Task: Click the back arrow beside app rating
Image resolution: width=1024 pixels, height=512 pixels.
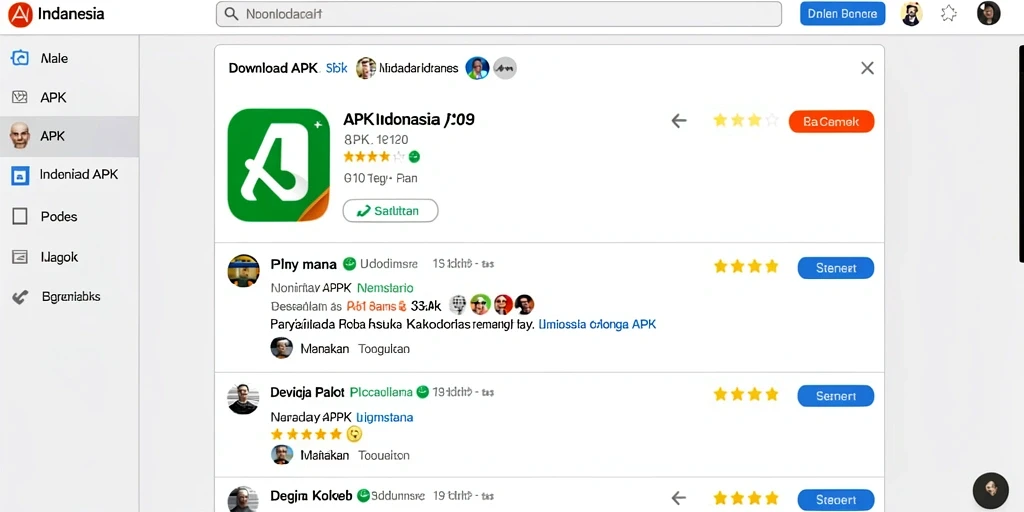Action: tap(679, 121)
